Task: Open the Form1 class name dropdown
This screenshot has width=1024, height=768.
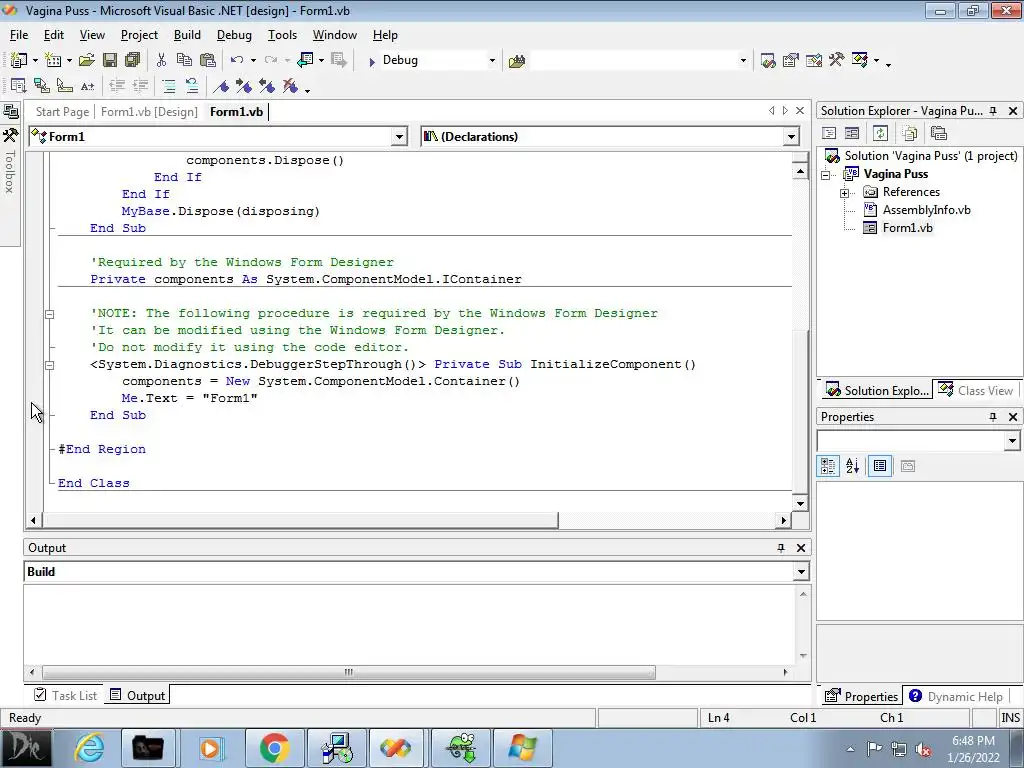Action: tap(399, 136)
